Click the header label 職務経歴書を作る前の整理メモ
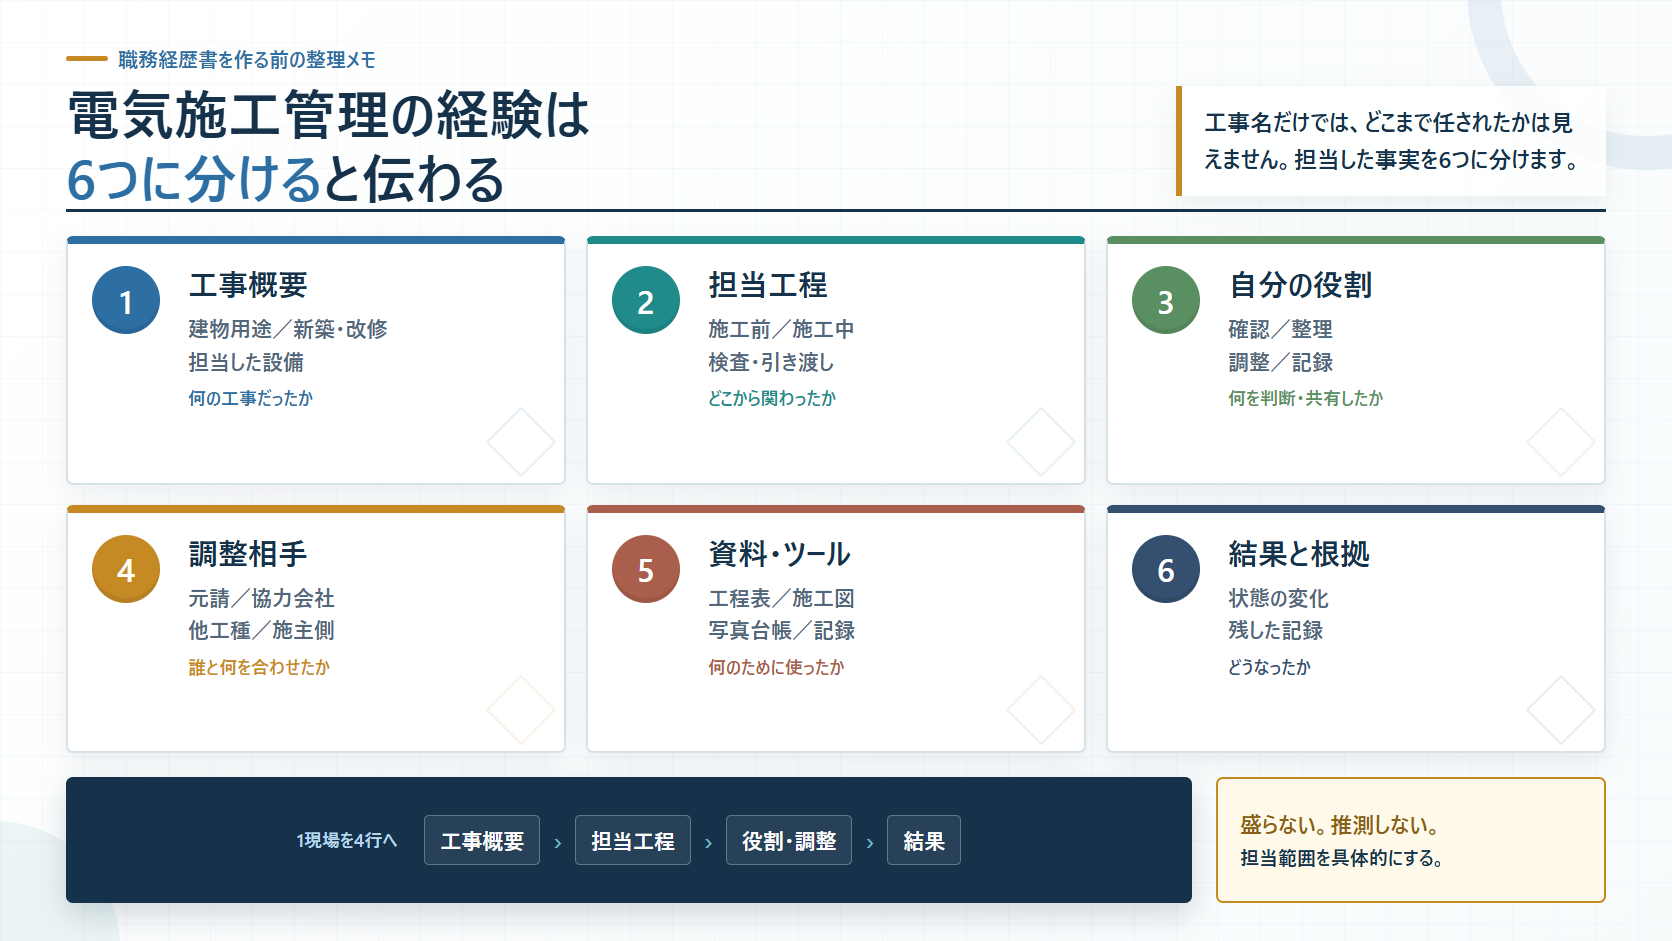The image size is (1672, 941). (247, 60)
